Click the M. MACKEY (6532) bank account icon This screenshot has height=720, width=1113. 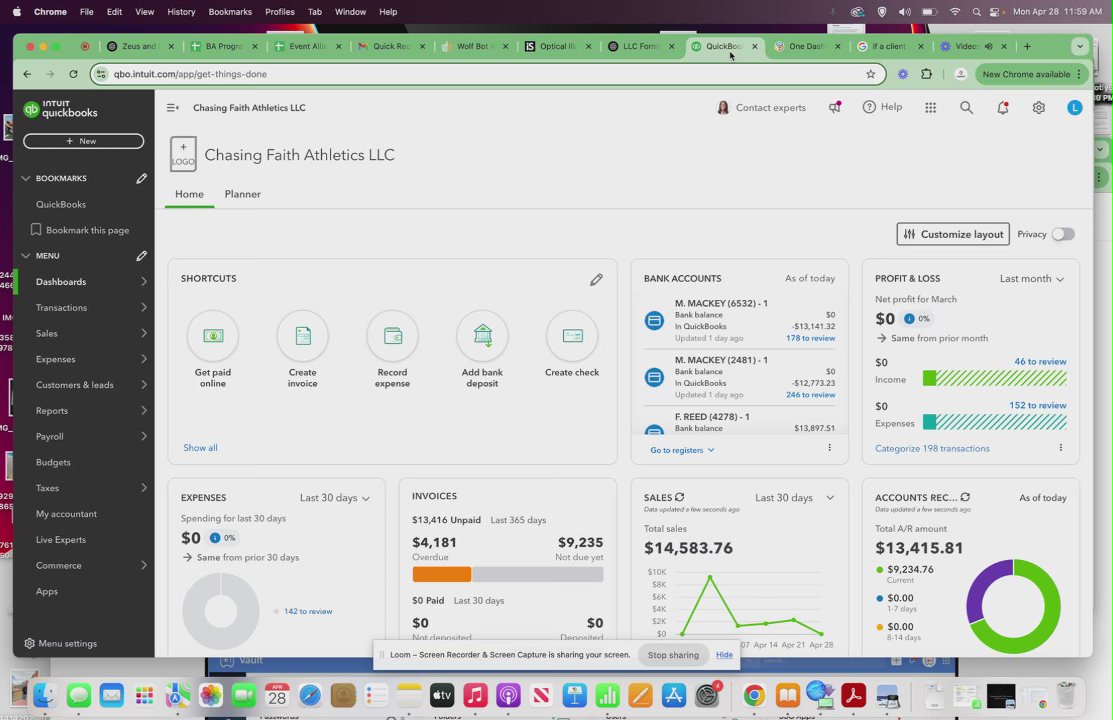(654, 321)
